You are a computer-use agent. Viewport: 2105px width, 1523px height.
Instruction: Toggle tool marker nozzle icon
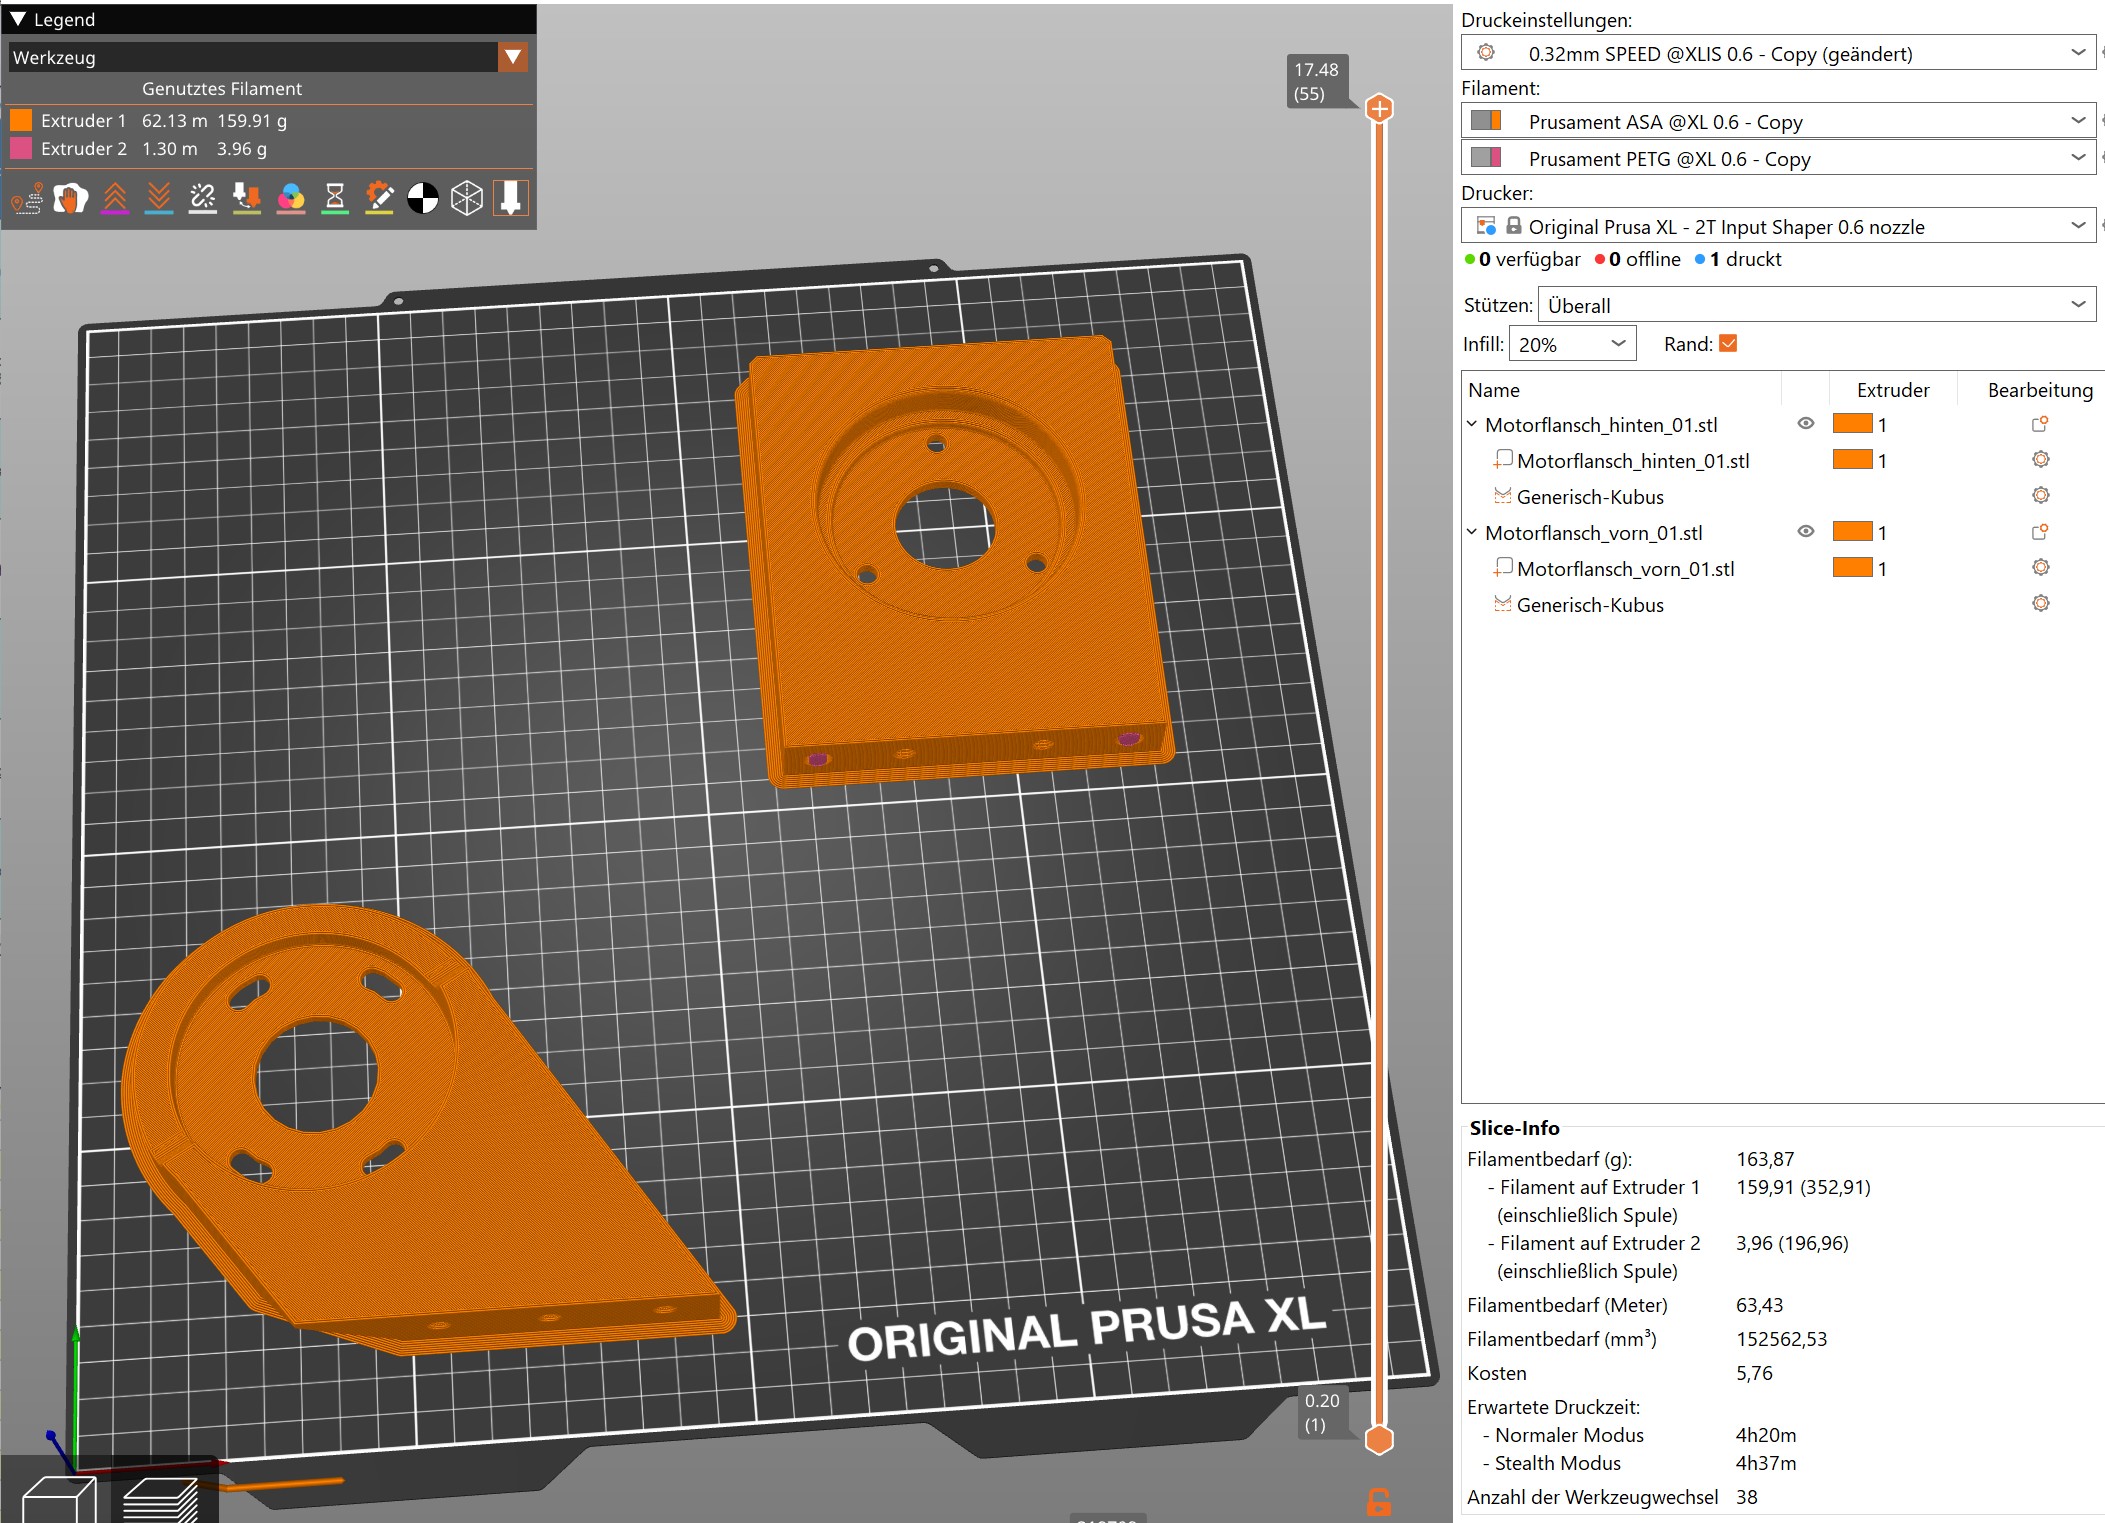(x=510, y=198)
